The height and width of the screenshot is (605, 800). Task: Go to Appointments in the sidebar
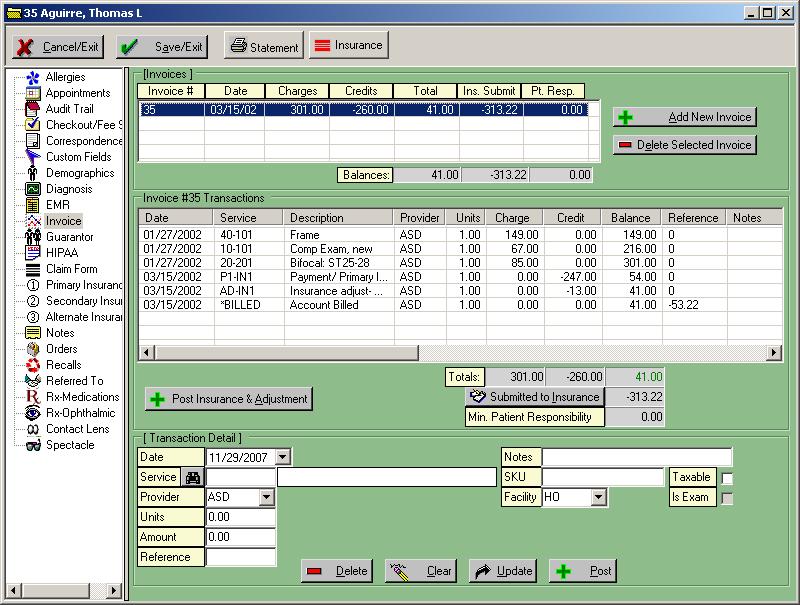pos(78,93)
